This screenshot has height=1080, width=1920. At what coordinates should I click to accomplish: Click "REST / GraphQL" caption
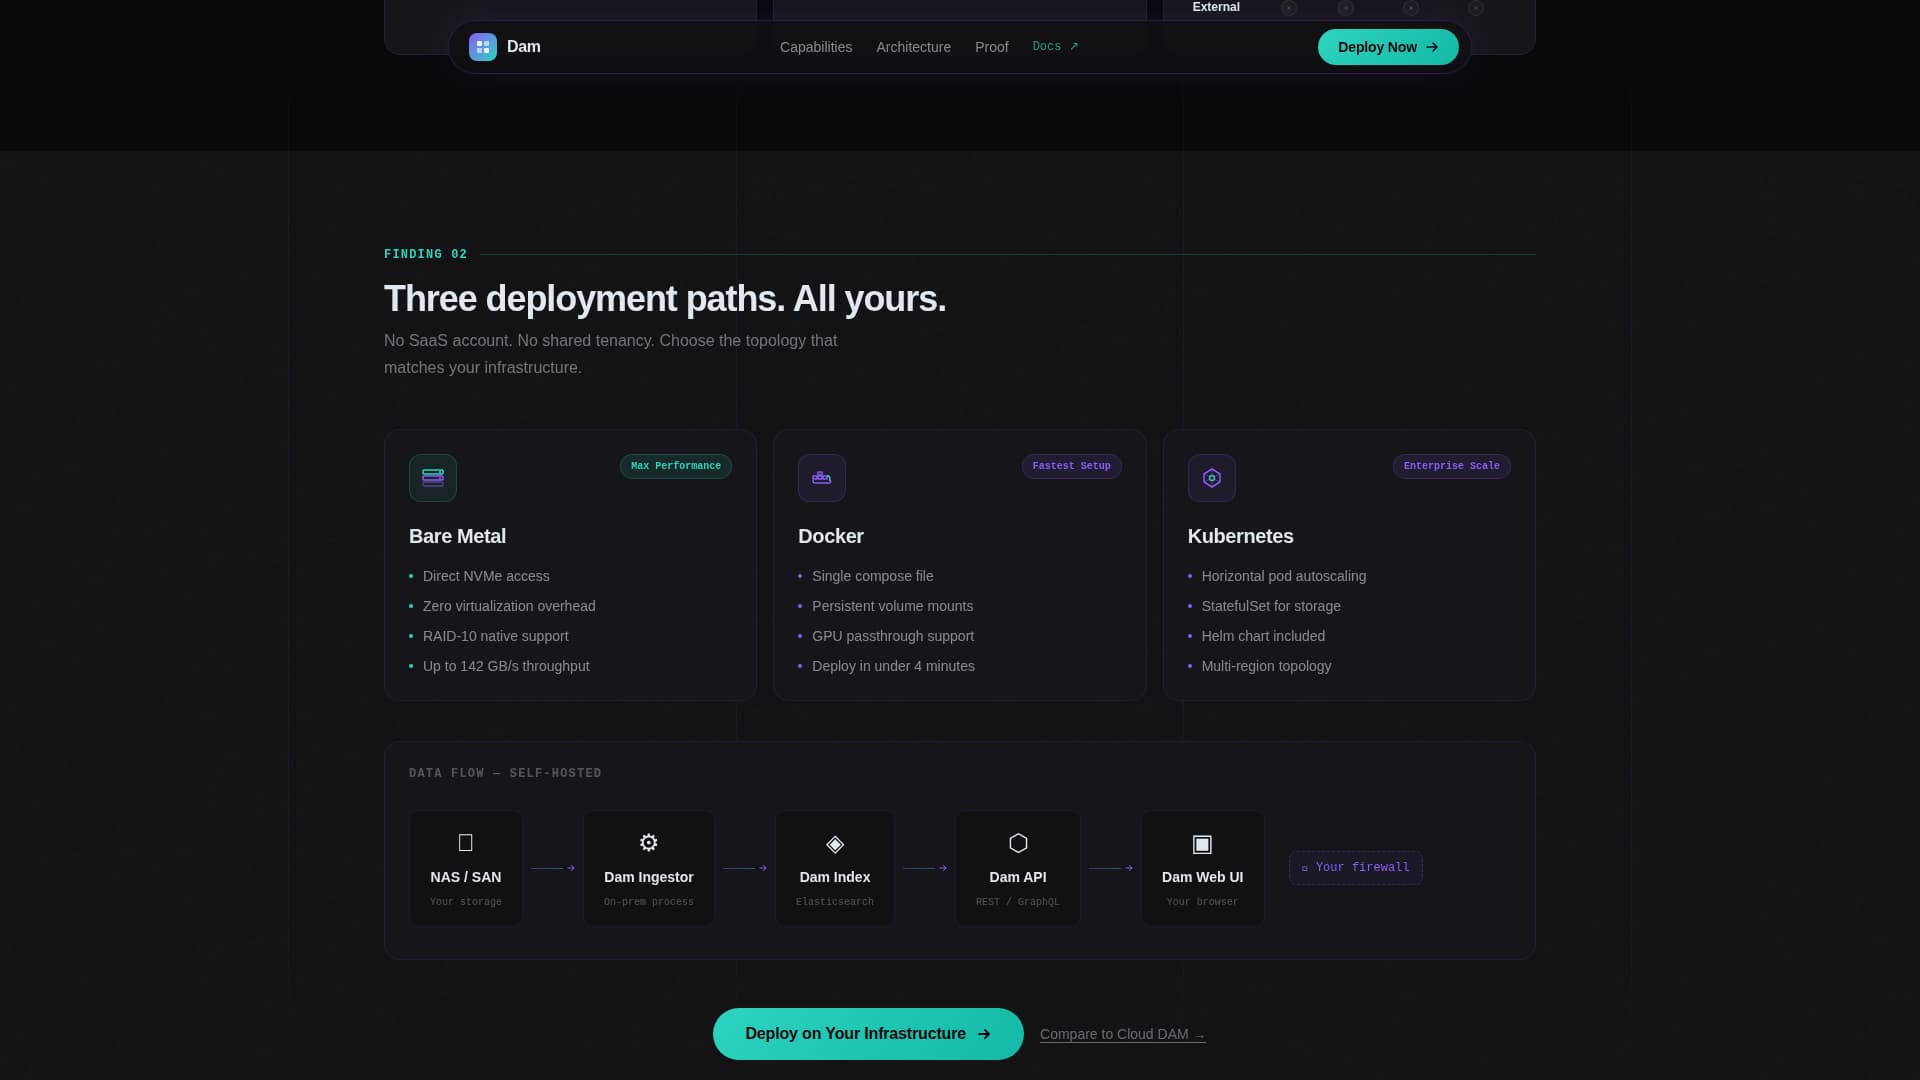(x=1018, y=902)
